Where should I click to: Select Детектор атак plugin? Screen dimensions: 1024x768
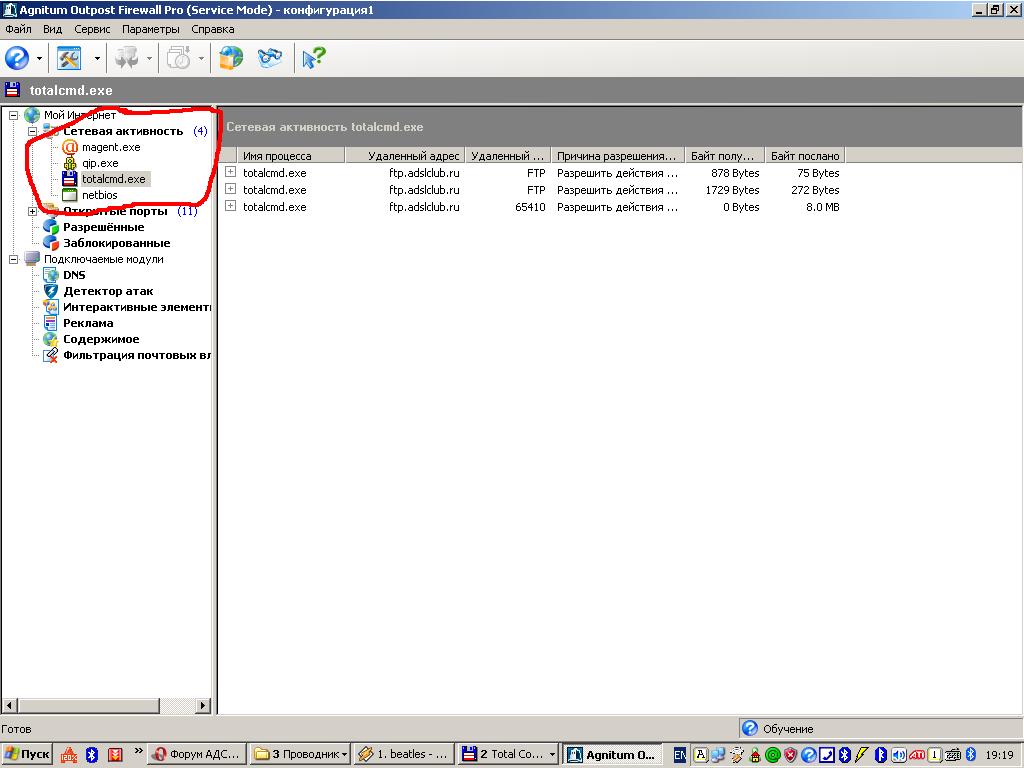pos(108,291)
